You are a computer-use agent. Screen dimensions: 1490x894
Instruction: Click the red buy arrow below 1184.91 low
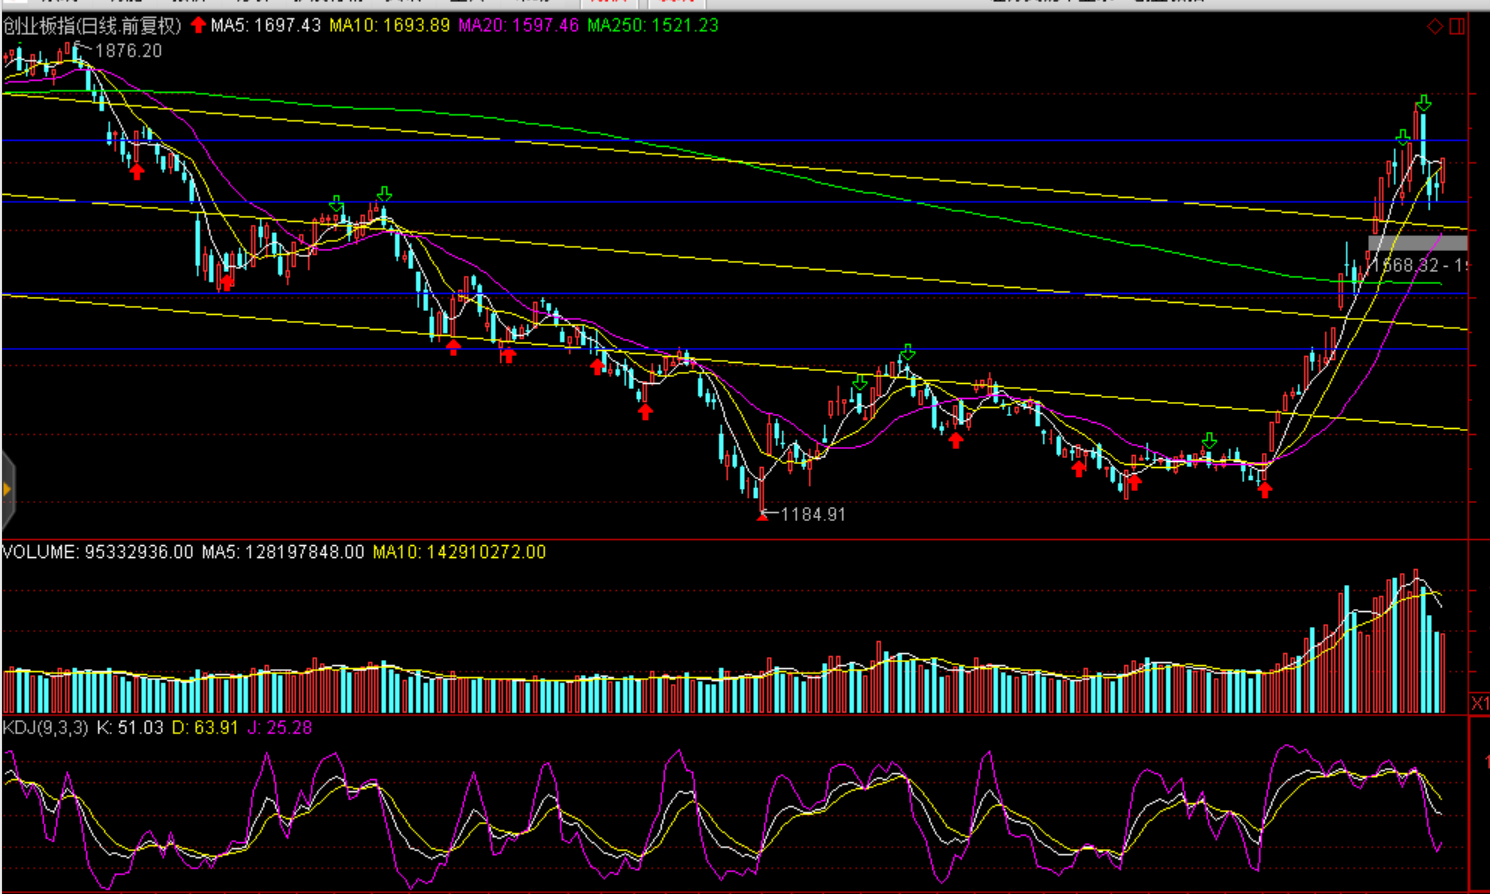763,515
